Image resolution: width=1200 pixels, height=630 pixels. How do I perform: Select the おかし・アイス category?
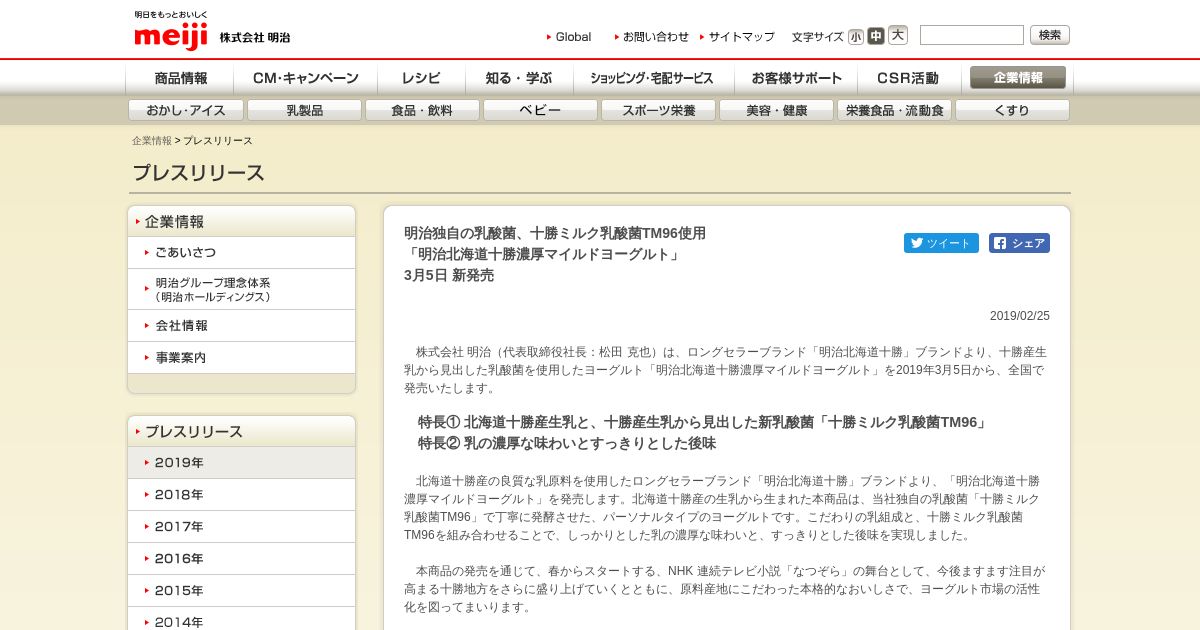tap(185, 110)
